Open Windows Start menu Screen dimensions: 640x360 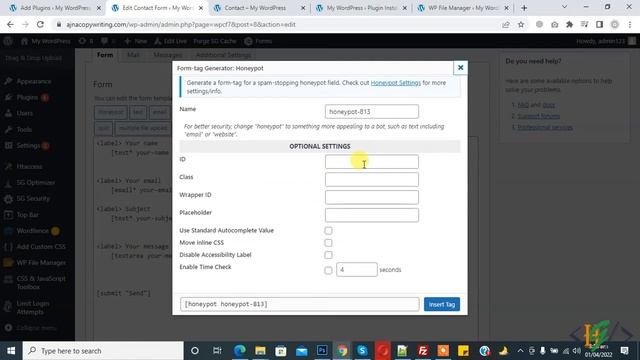(x=11, y=351)
